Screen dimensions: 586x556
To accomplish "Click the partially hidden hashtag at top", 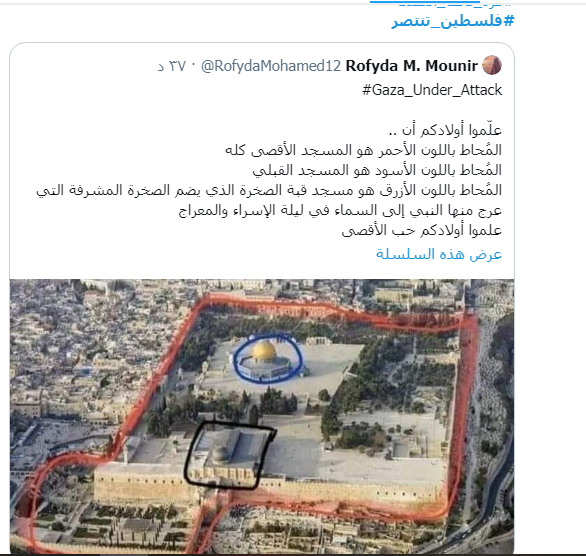I will click(x=454, y=5).
